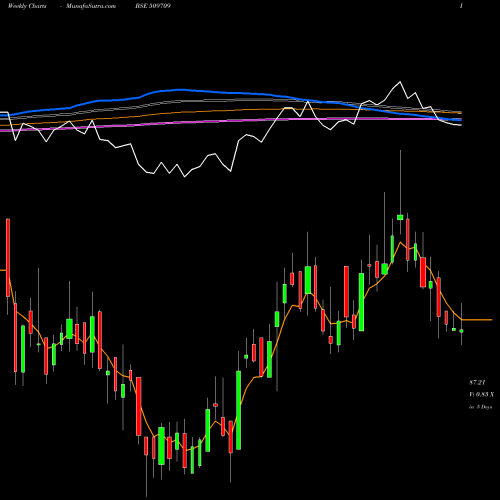Screen dimensions: 500x500
Task: Click the white oscillating indicator line peak
Action: coord(400,82)
